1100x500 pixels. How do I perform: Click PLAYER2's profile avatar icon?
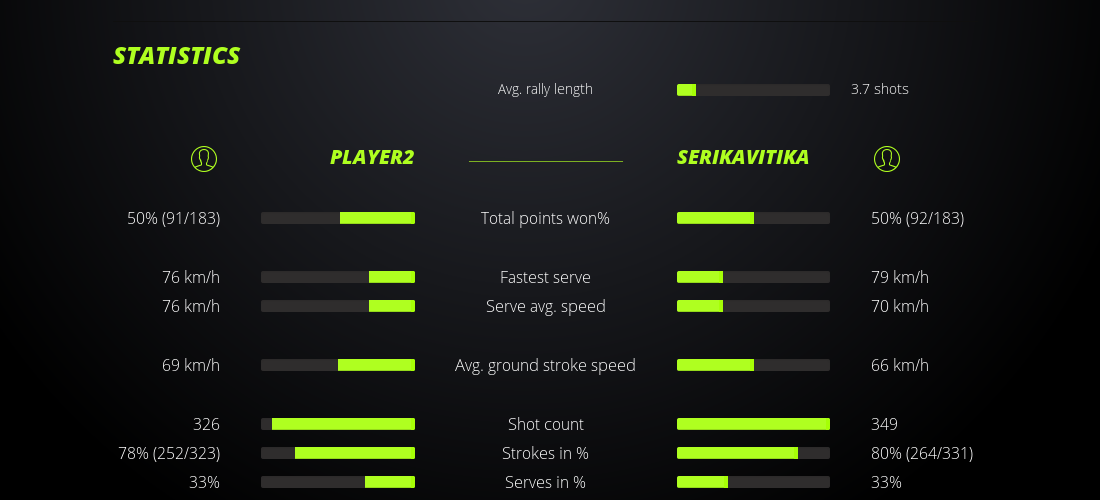tap(204, 158)
